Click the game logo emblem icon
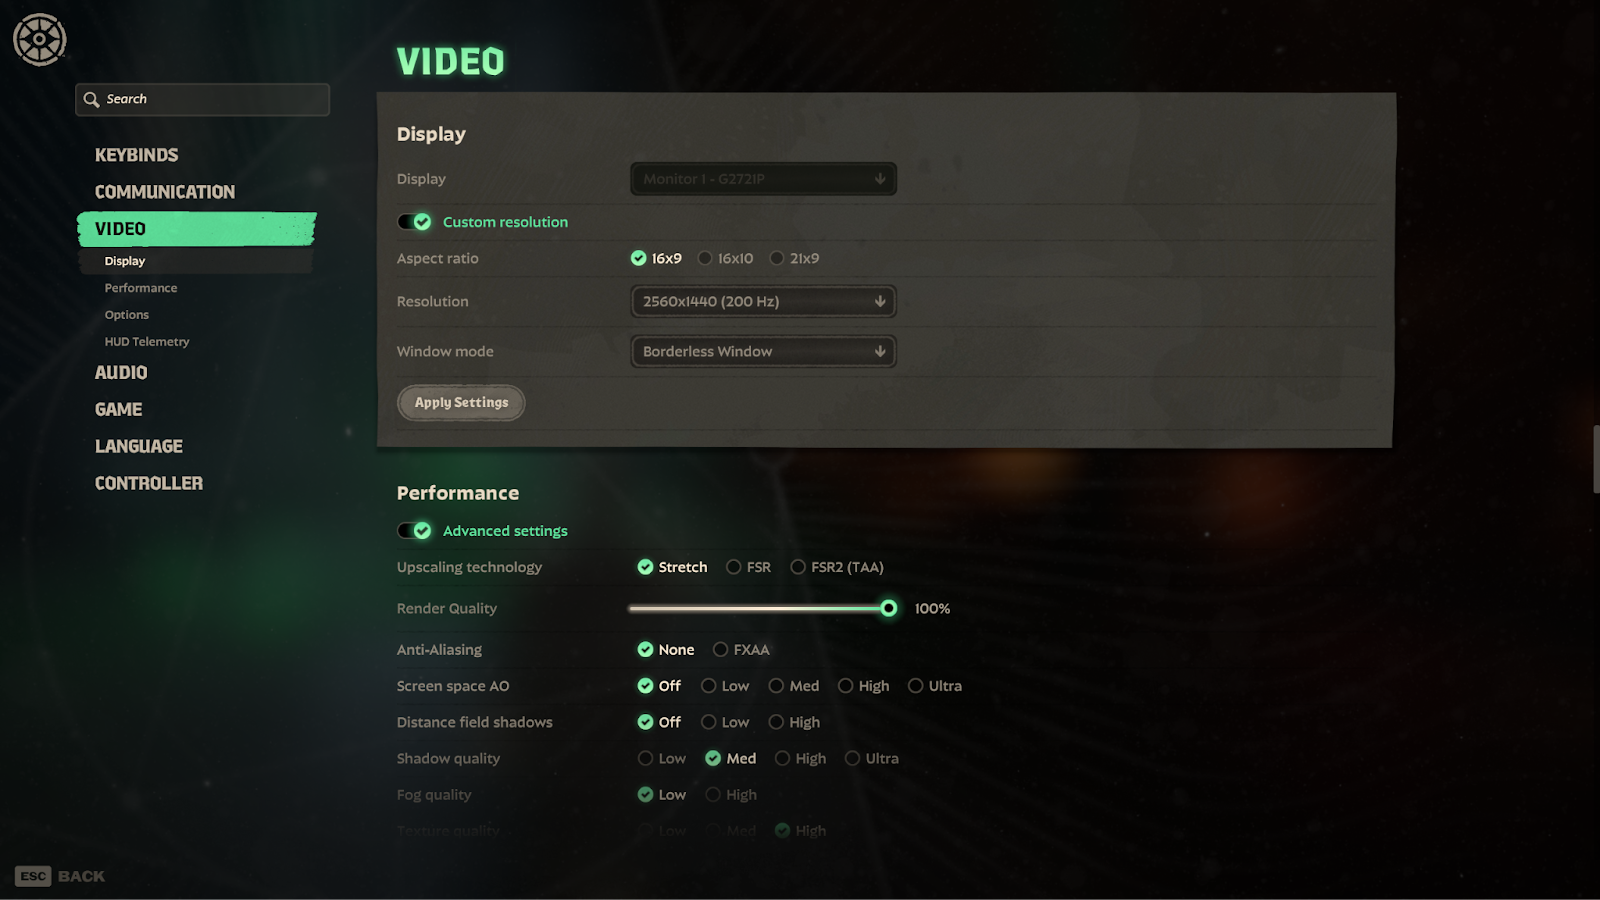The width and height of the screenshot is (1600, 900). pos(40,40)
